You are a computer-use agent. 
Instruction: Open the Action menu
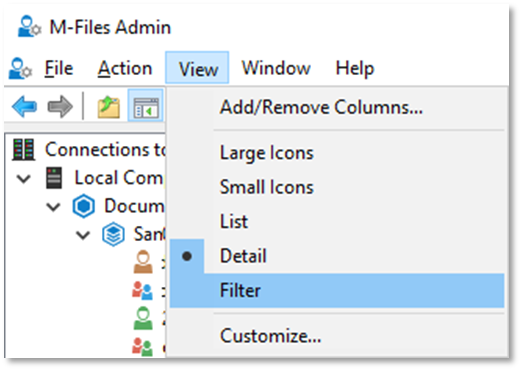point(125,68)
